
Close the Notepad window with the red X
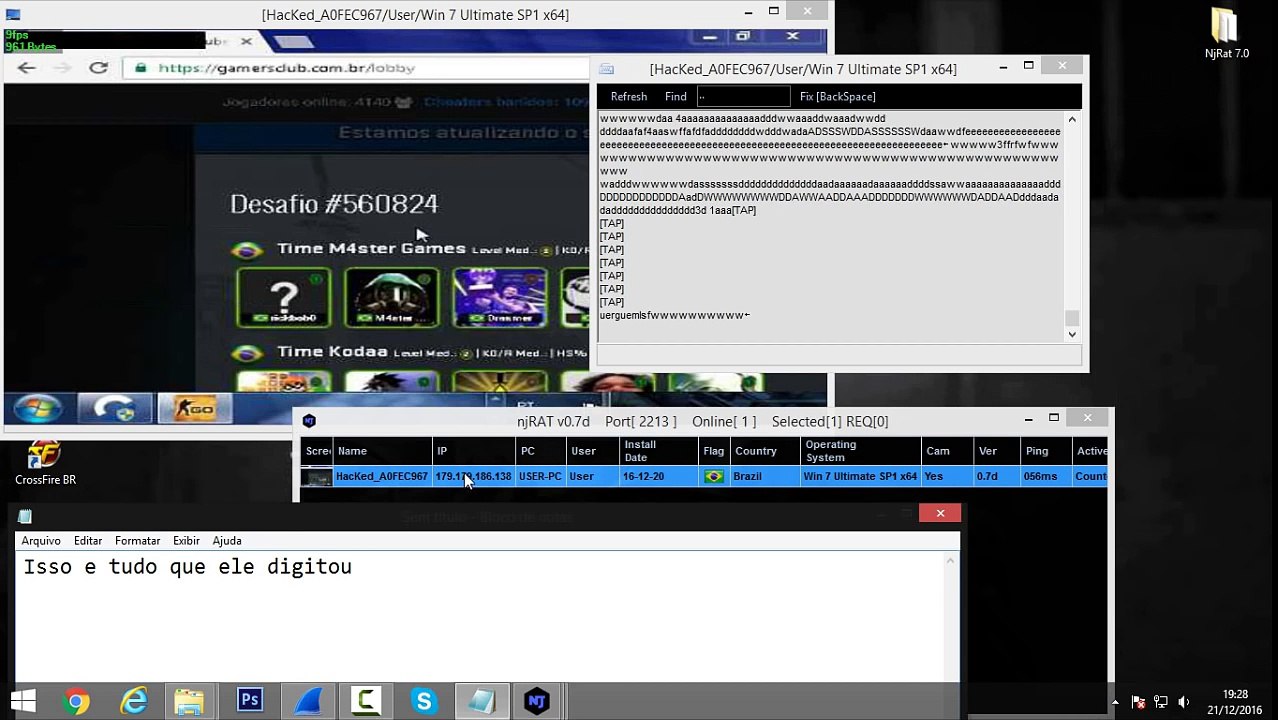[x=940, y=514]
